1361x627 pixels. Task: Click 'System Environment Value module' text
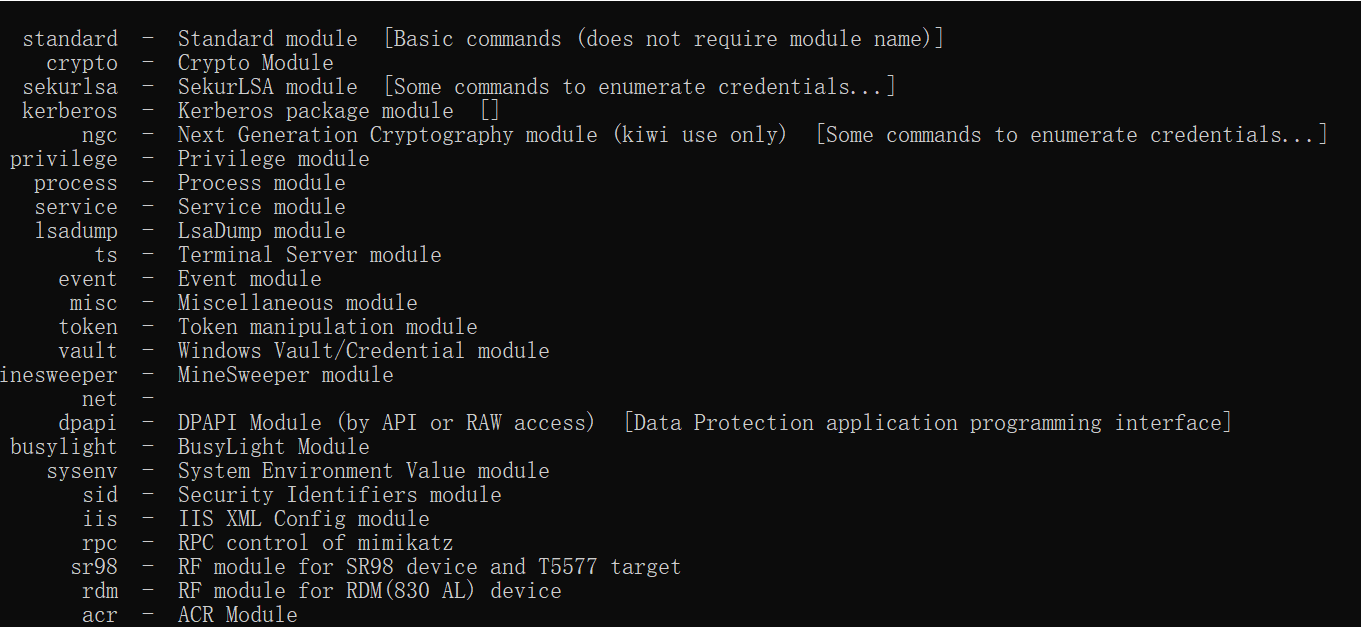[364, 471]
